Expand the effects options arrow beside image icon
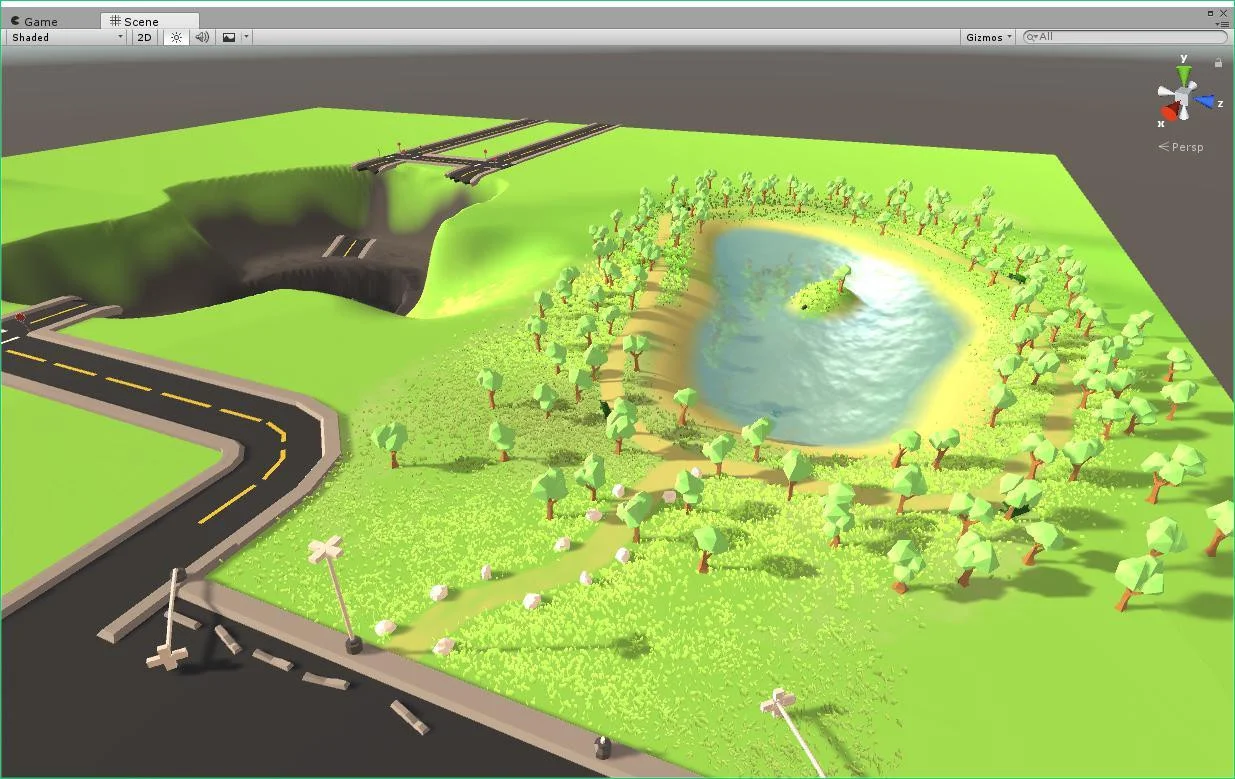The height and width of the screenshot is (779, 1235). [x=247, y=37]
